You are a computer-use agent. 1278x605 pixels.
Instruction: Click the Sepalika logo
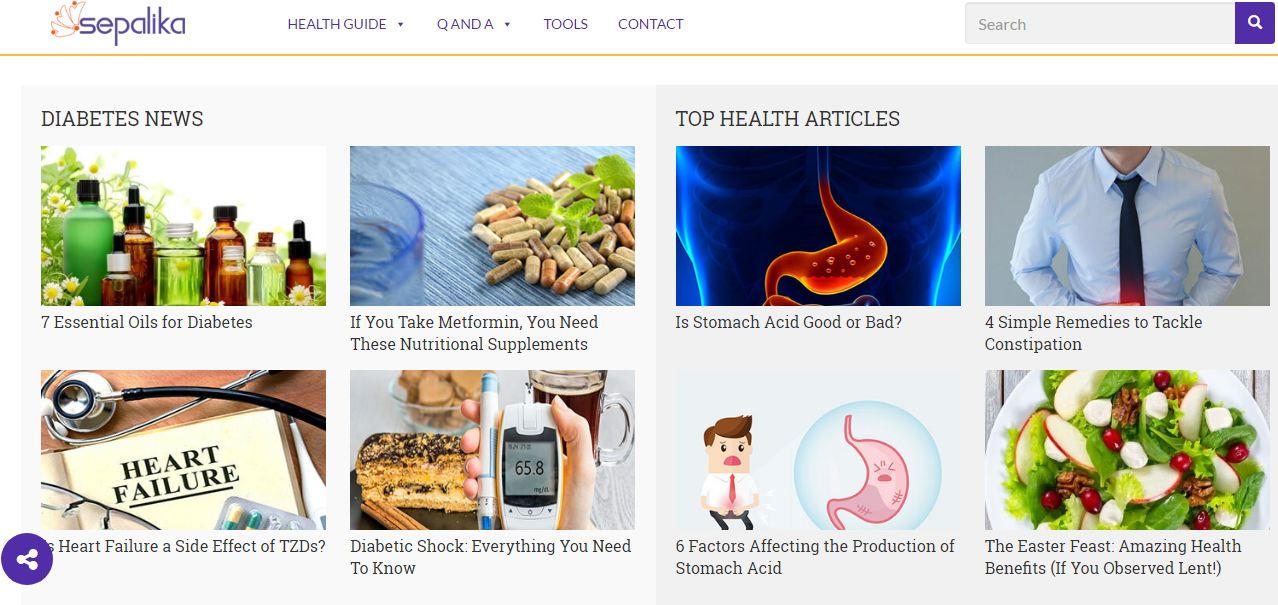tap(118, 23)
